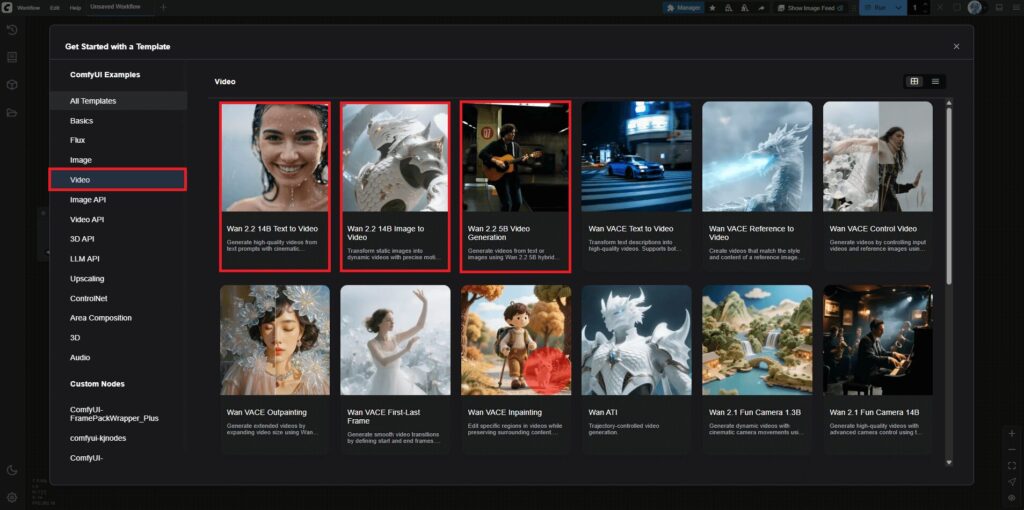The image size is (1024, 510).
Task: Select All Templates category
Action: [x=118, y=101]
